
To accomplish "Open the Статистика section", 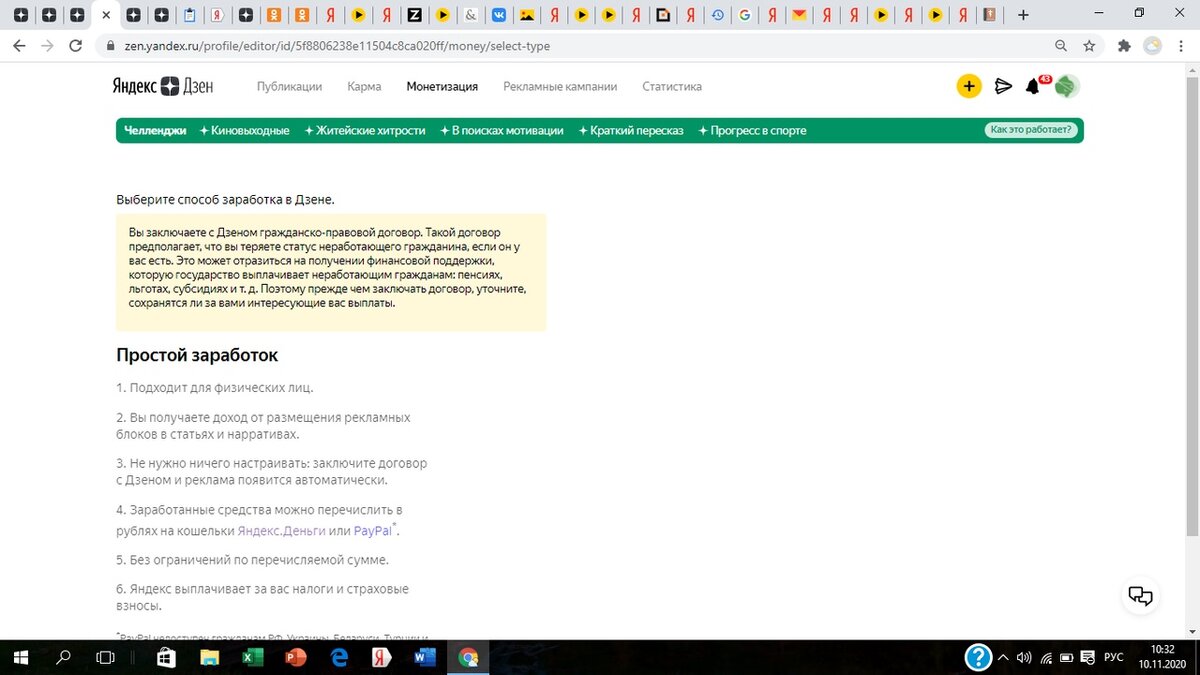I will 672,87.
